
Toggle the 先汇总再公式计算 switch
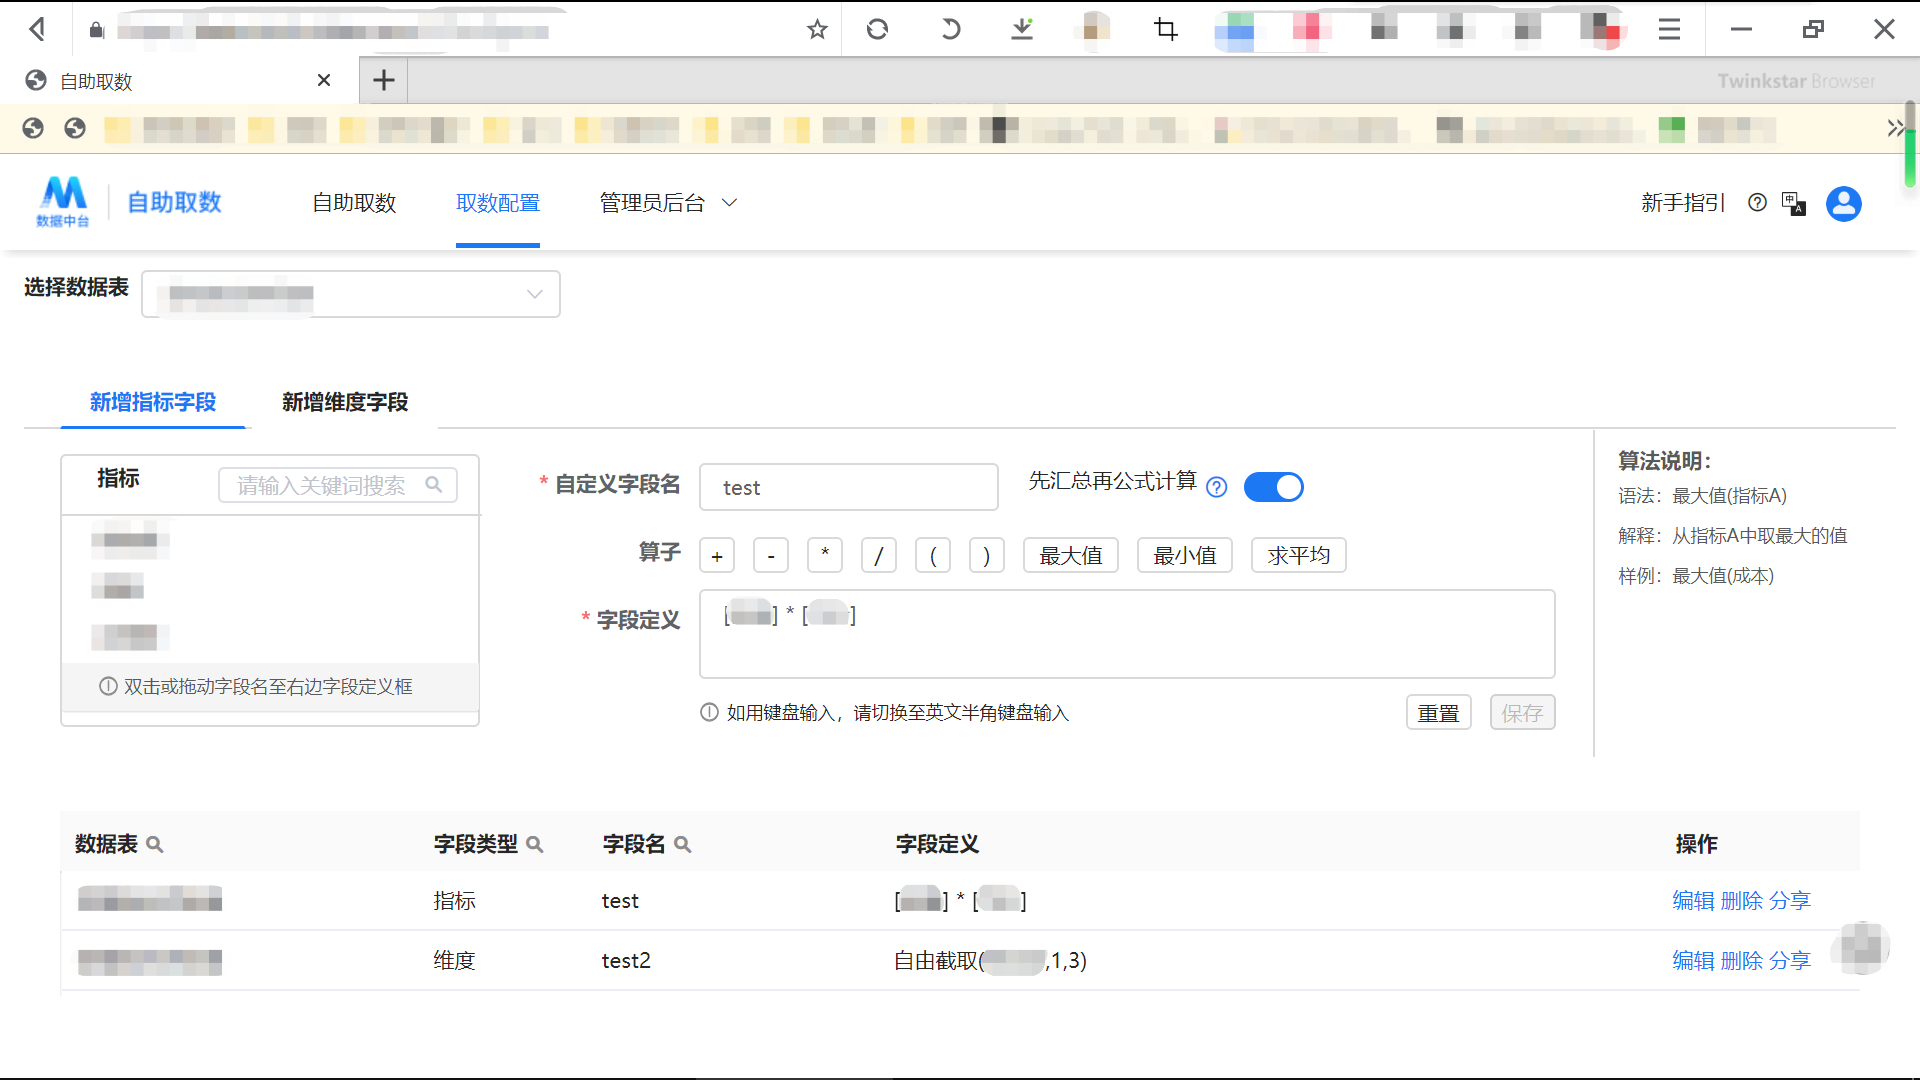[x=1273, y=487]
